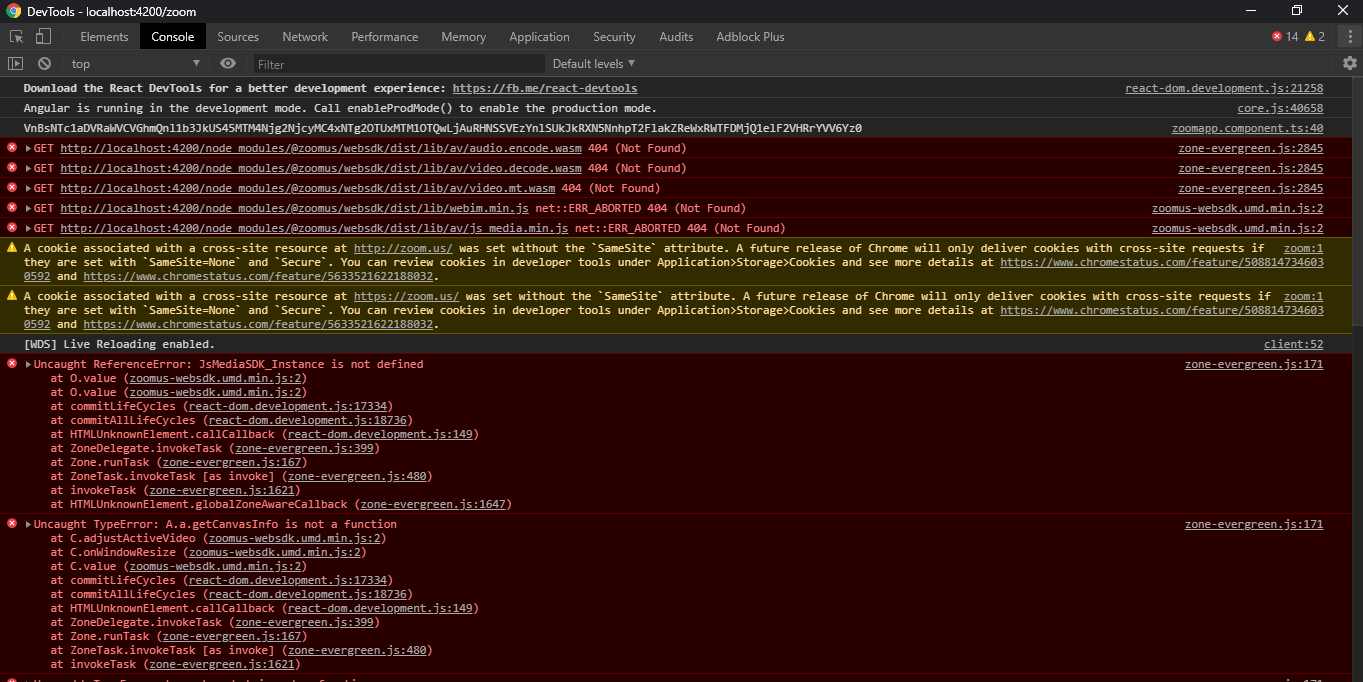Screen dimensions: 1363x682
Task: Open the 'top' JavaScript context dropdown
Action: 135,64
